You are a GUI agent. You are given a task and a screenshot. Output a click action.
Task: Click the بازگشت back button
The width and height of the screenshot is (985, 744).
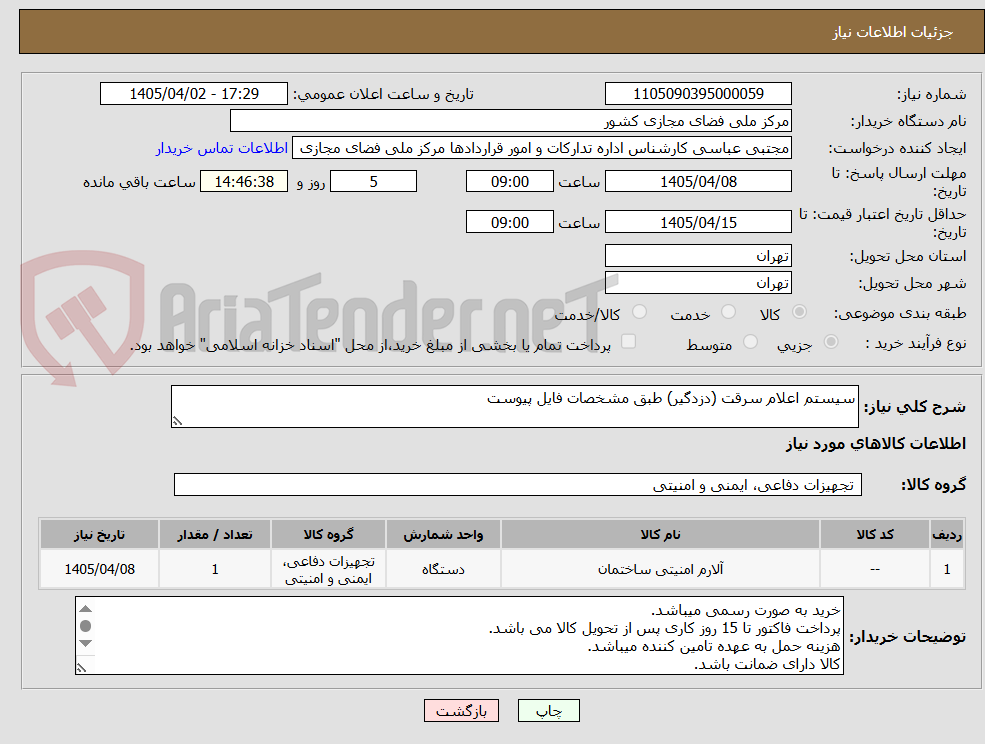[x=461, y=711]
